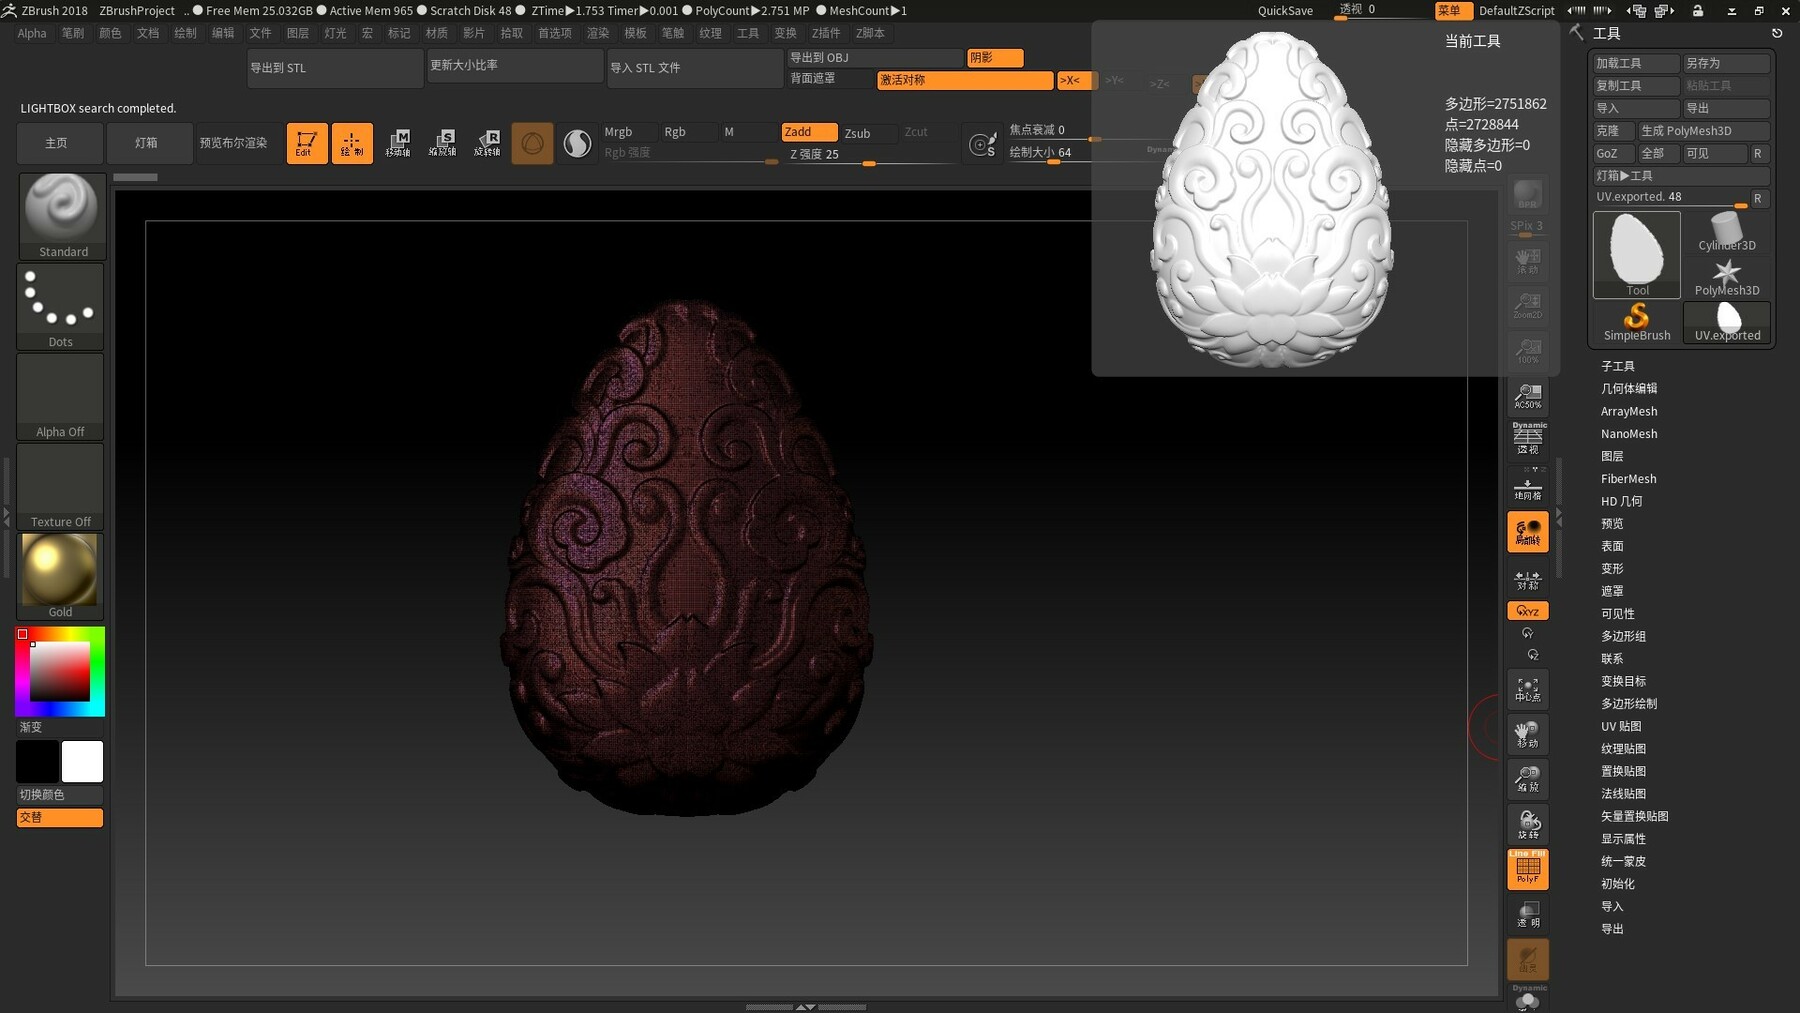Click the SimpleBrush tool icon
Image resolution: width=1800 pixels, height=1013 pixels.
pyautogui.click(x=1637, y=318)
